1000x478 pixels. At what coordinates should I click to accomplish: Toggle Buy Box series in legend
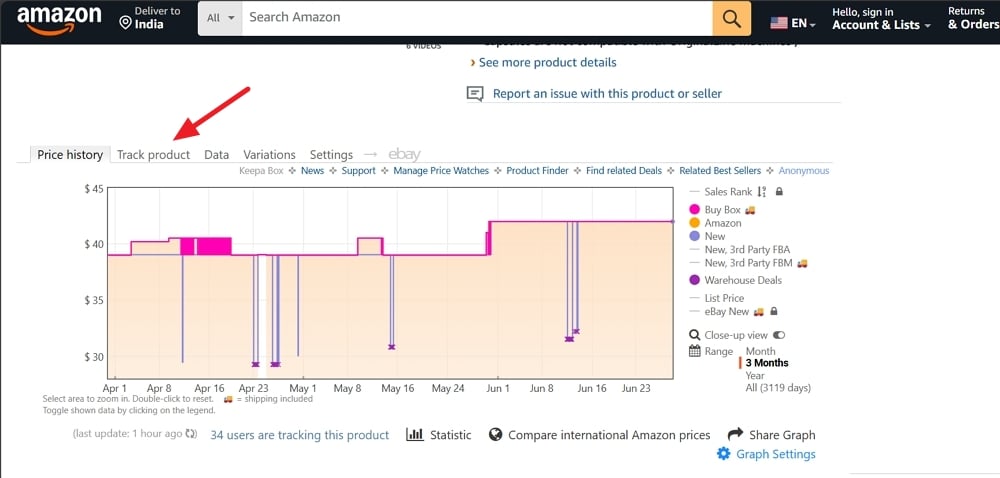pos(723,210)
